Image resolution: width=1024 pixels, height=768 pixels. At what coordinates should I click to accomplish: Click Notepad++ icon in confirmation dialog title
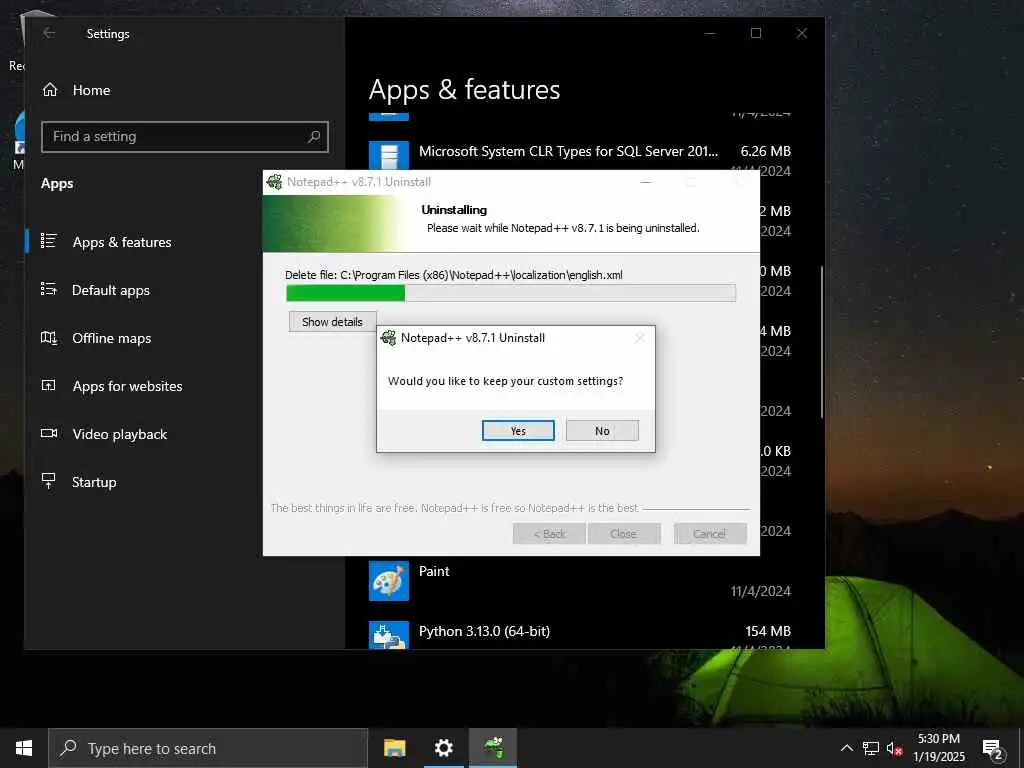(x=389, y=338)
